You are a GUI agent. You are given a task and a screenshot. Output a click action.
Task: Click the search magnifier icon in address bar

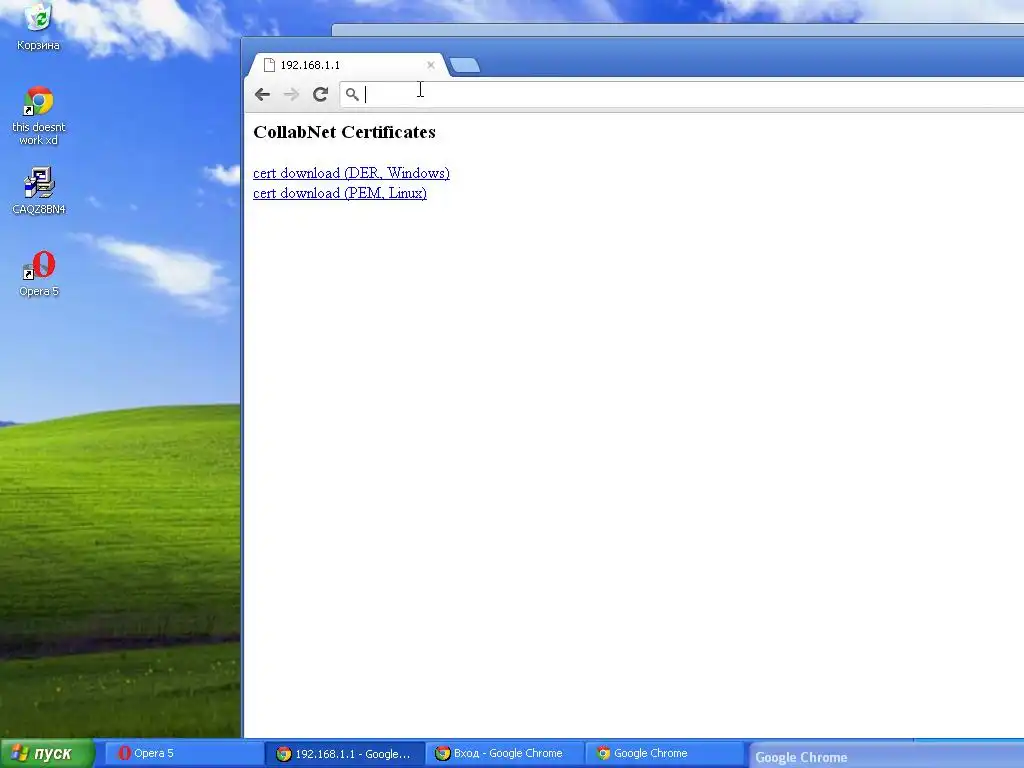click(x=352, y=95)
